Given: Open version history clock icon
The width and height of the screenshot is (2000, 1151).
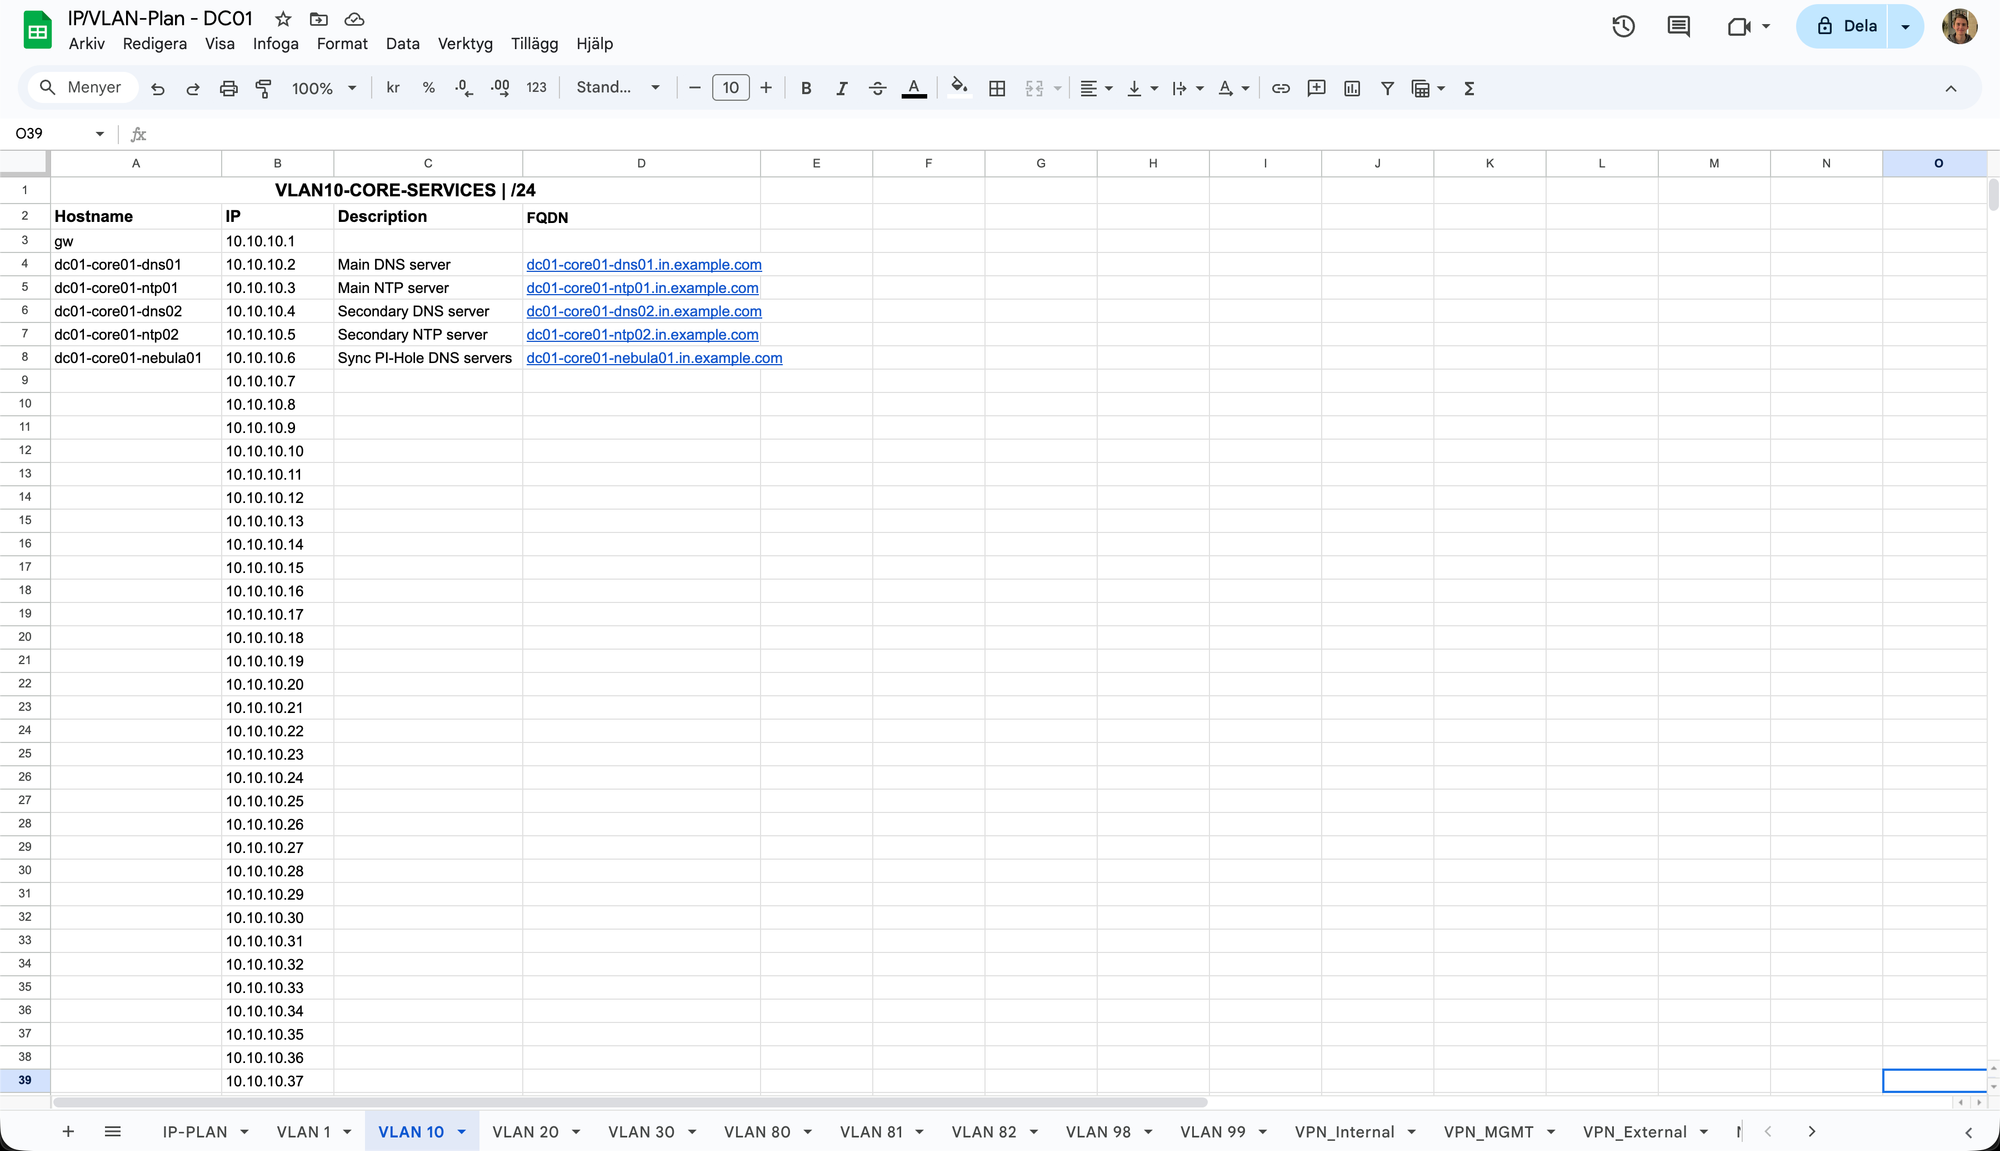Looking at the screenshot, I should 1623,27.
